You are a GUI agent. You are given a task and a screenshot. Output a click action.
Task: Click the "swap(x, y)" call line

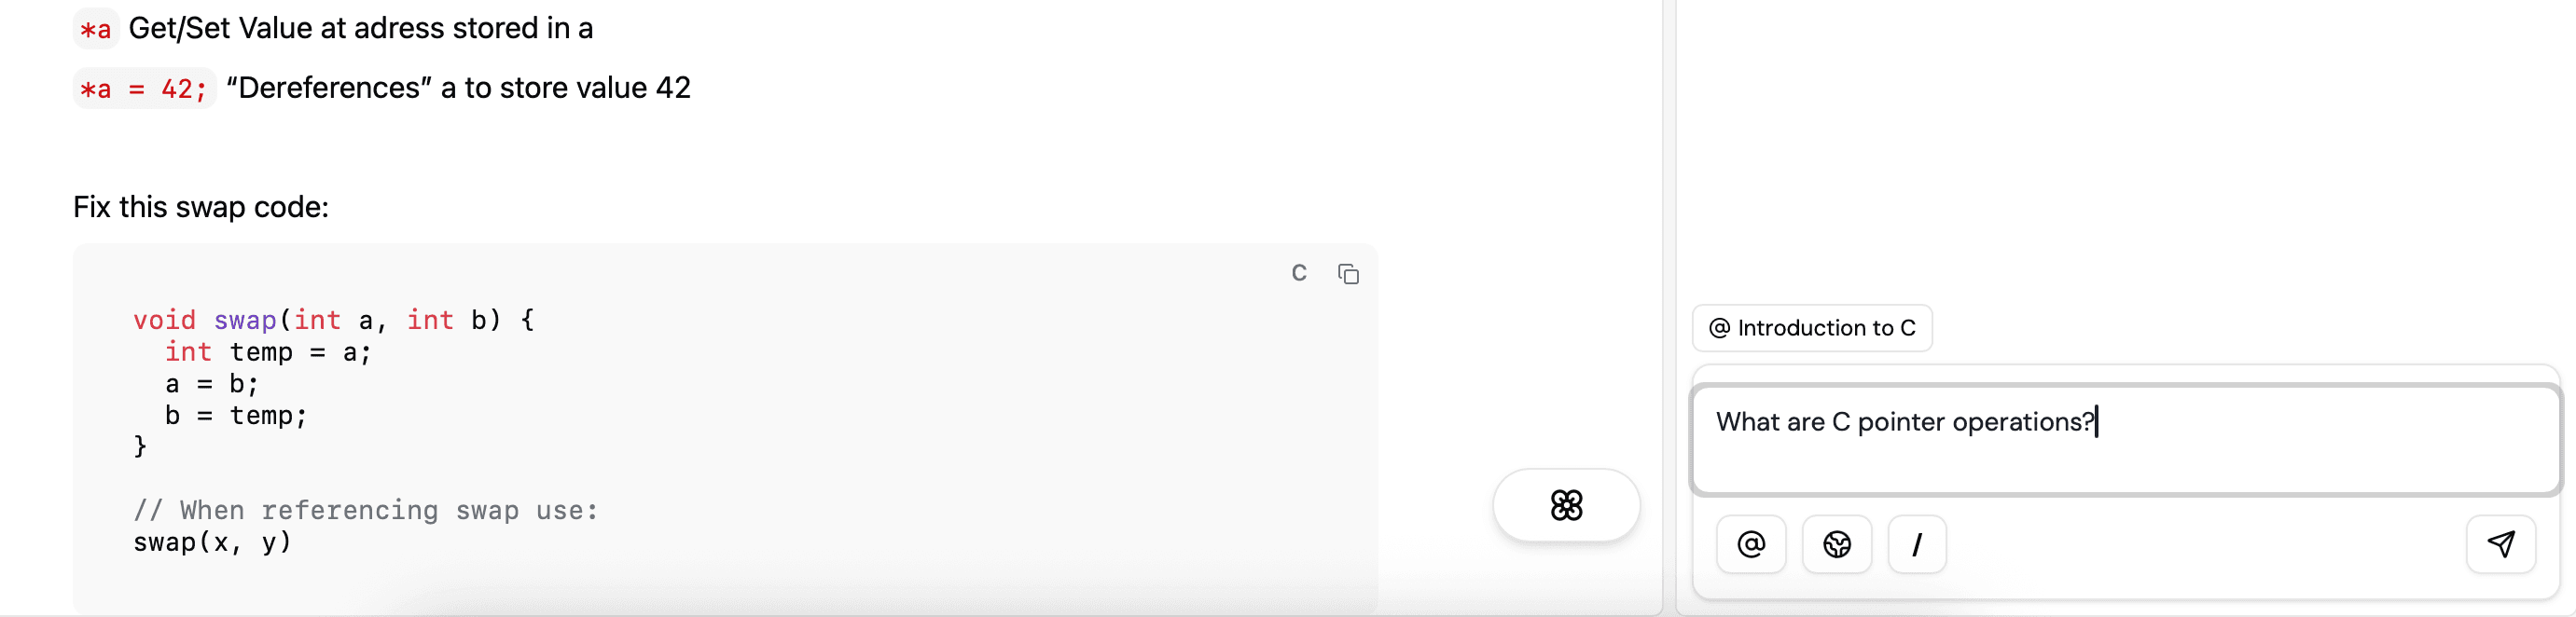pyautogui.click(x=212, y=542)
